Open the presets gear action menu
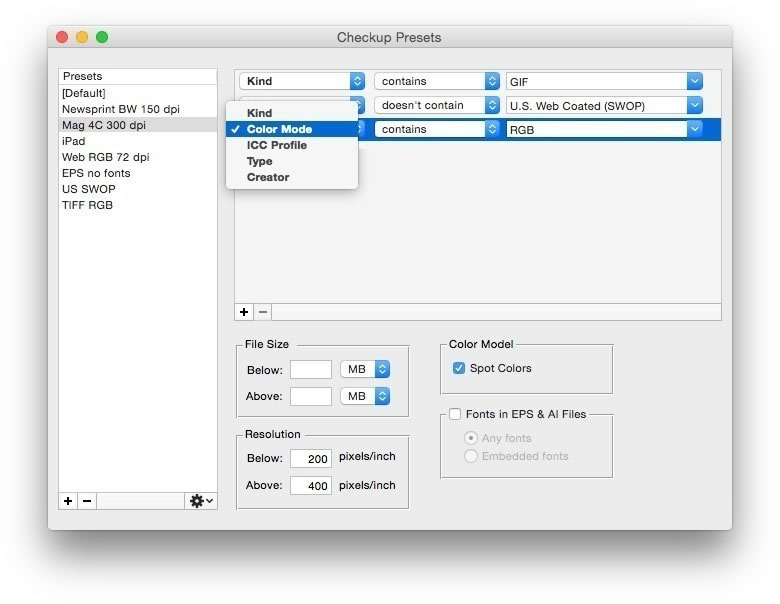Image resolution: width=780 pixels, height=604 pixels. 201,501
